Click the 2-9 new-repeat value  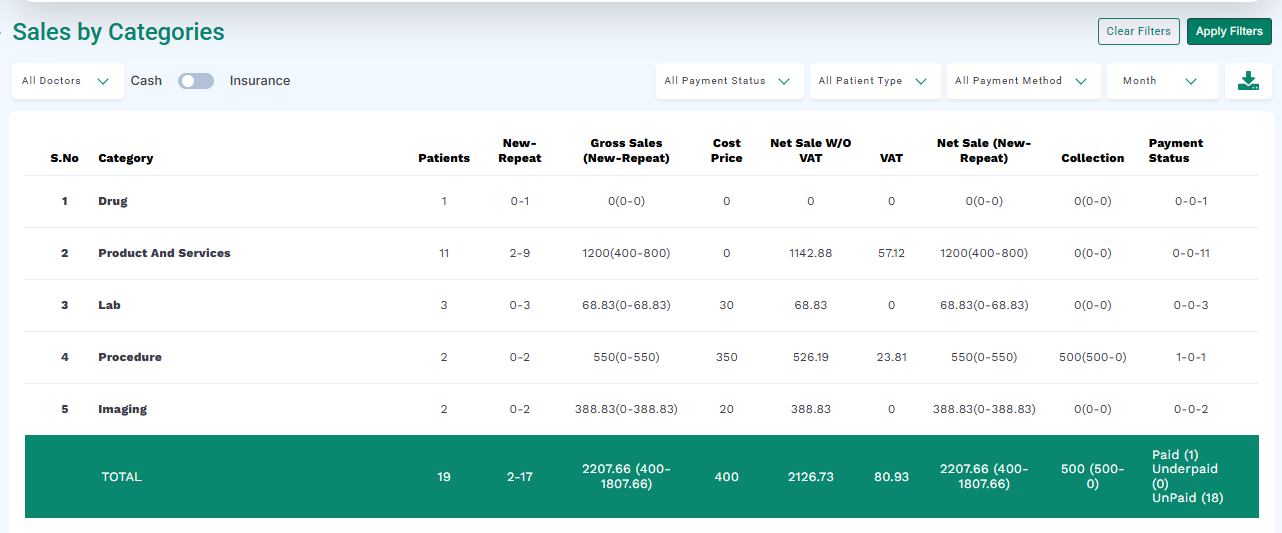[520, 253]
